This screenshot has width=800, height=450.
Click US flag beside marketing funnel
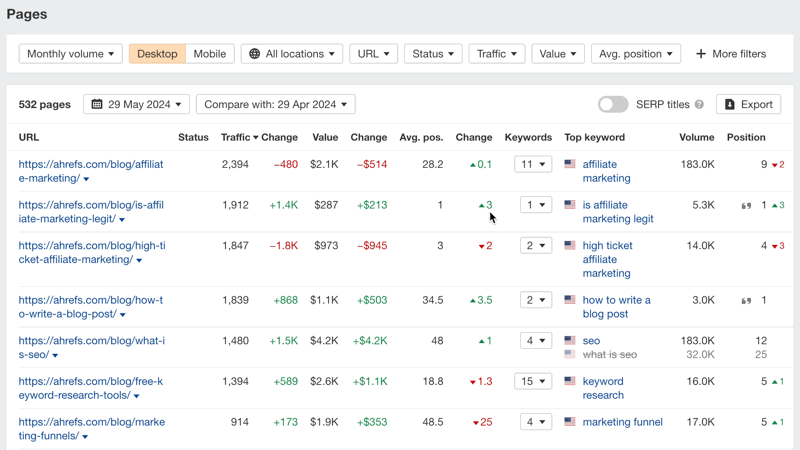(570, 421)
